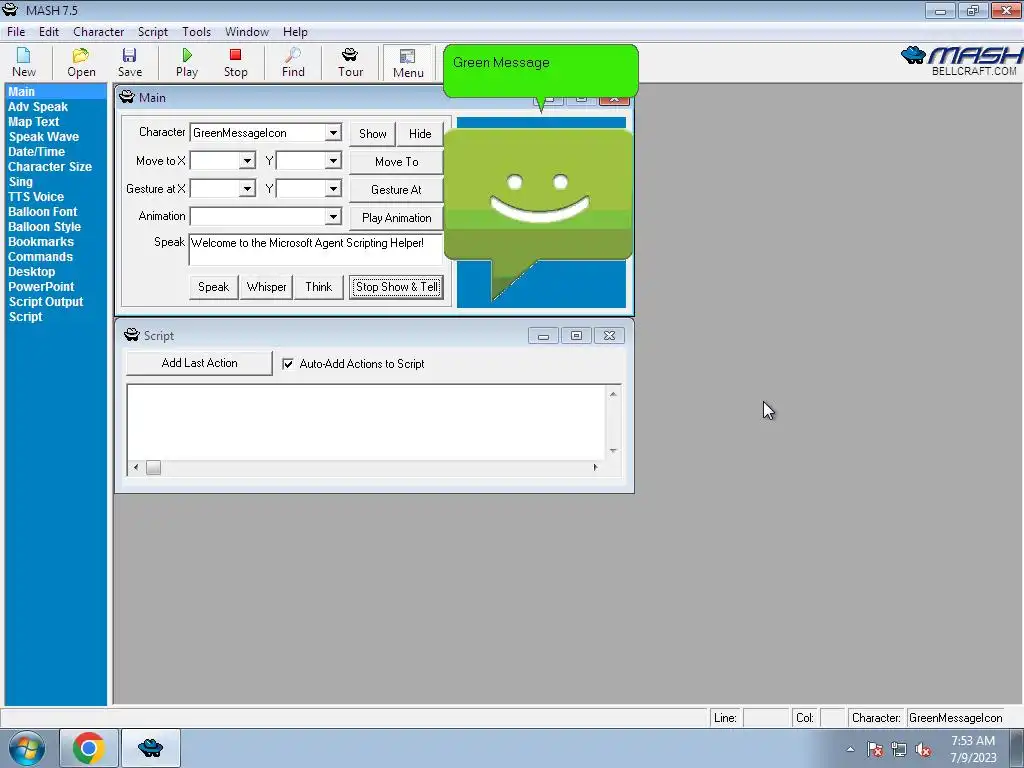Click the Speak text input field
The height and width of the screenshot is (768, 1024).
(316, 249)
